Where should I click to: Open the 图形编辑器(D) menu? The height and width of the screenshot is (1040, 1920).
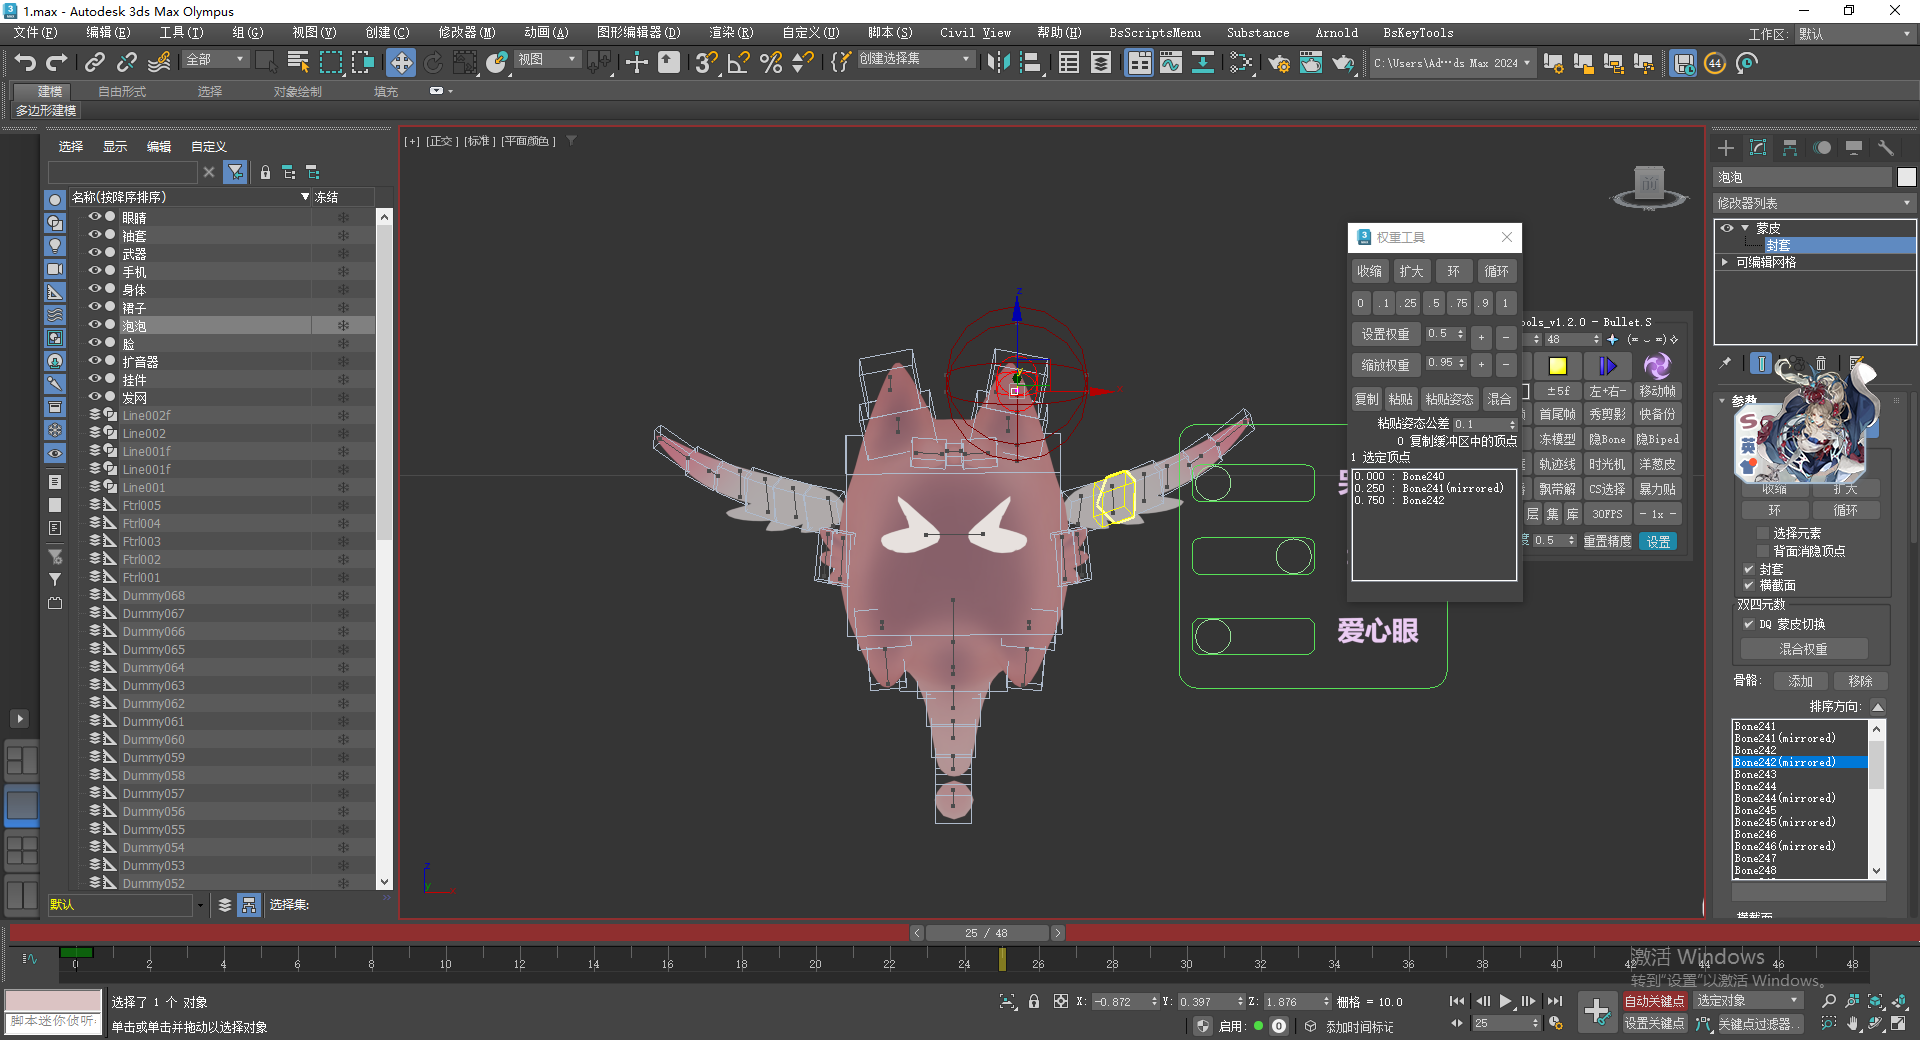[x=638, y=33]
